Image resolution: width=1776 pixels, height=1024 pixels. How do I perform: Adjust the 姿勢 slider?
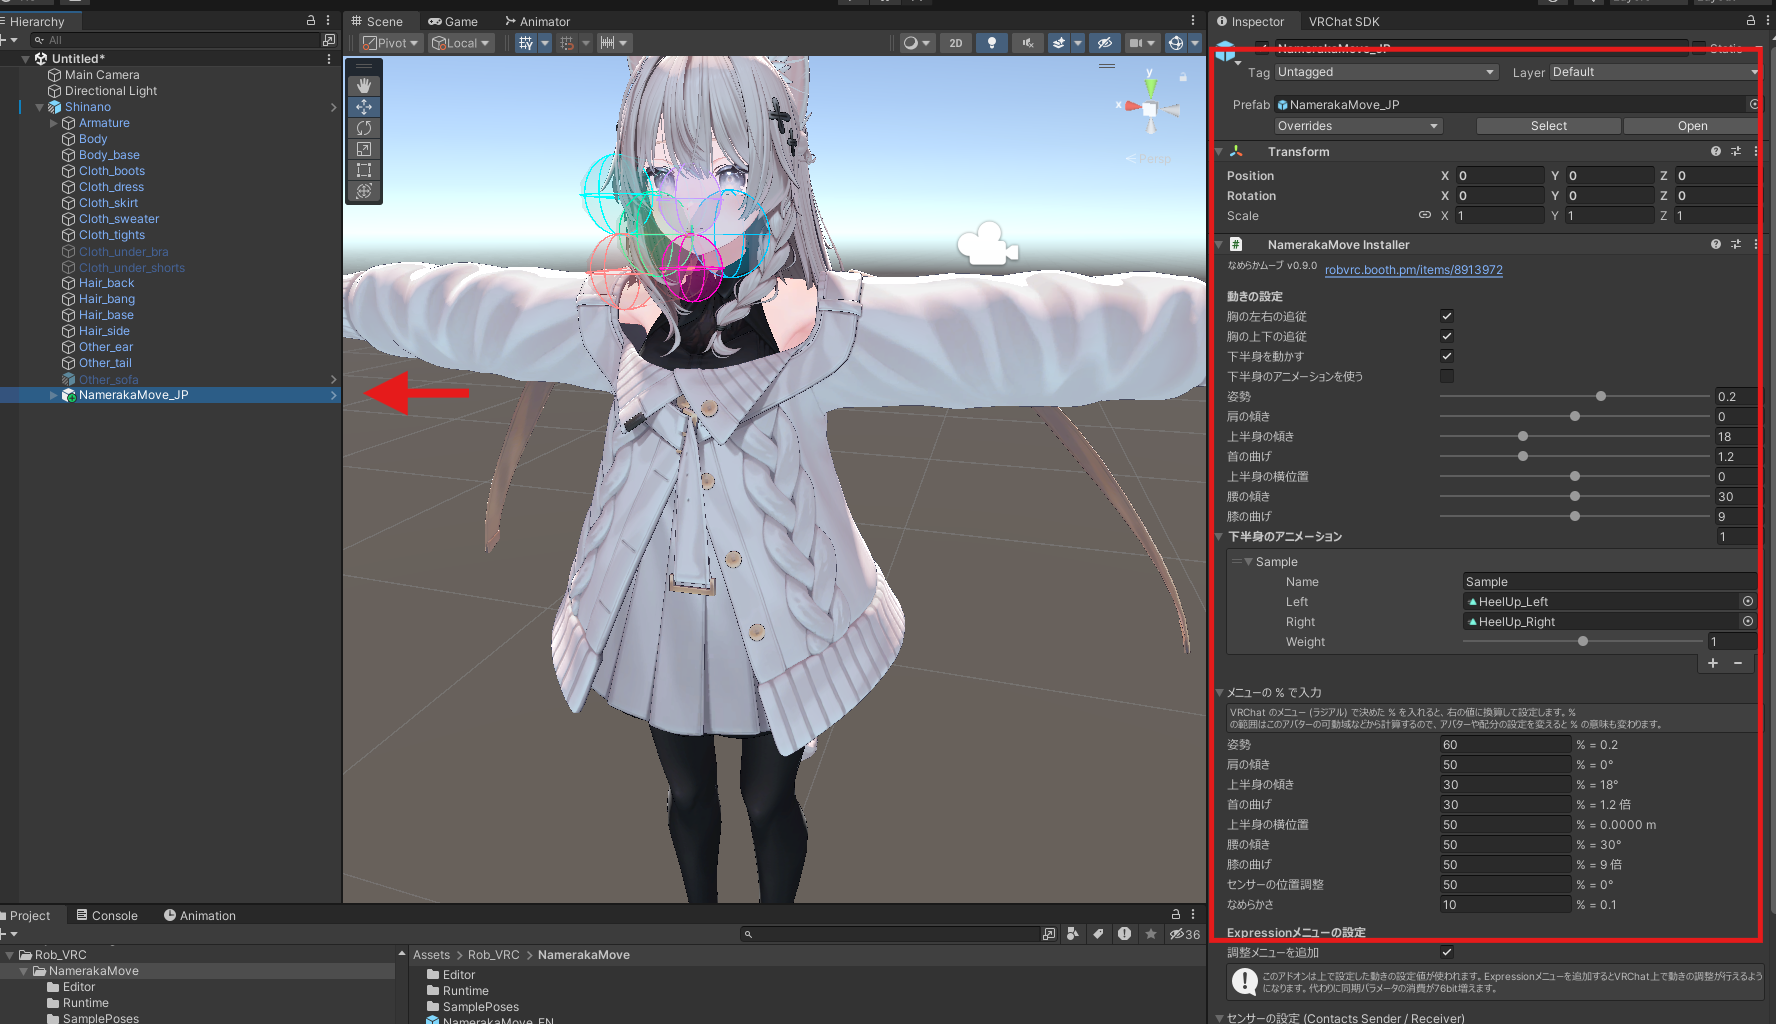point(1575,396)
